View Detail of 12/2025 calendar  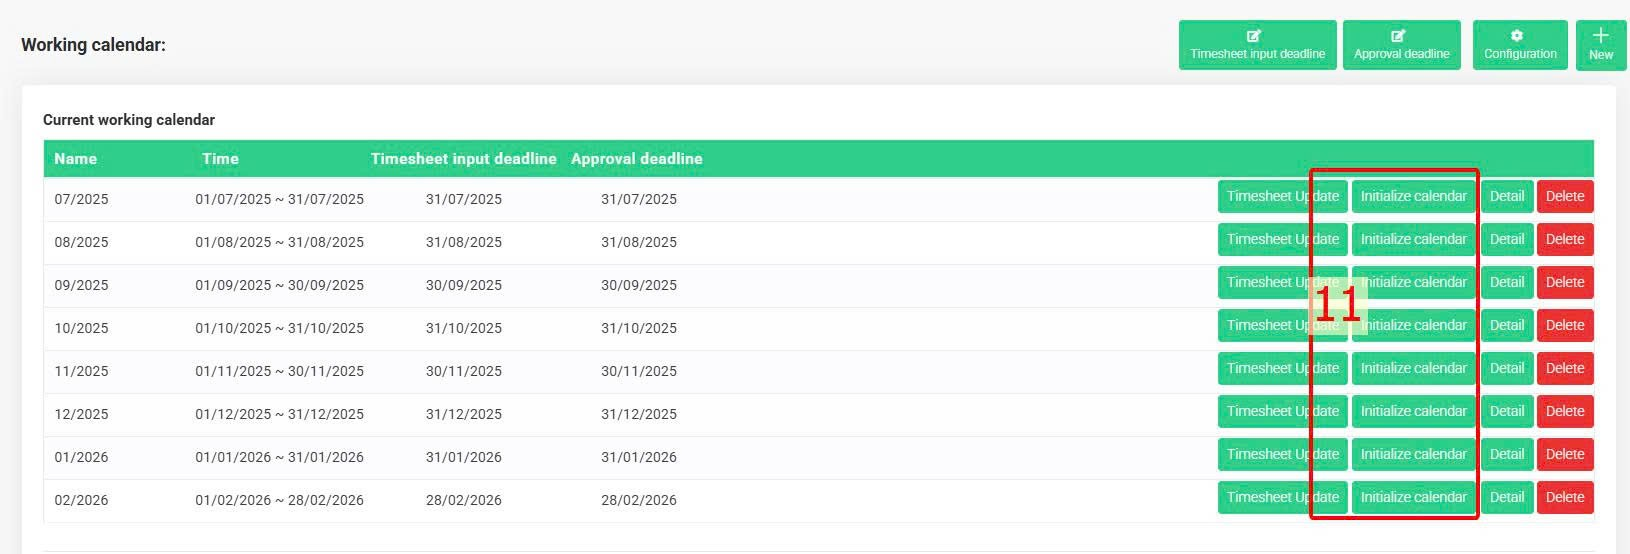click(x=1506, y=412)
